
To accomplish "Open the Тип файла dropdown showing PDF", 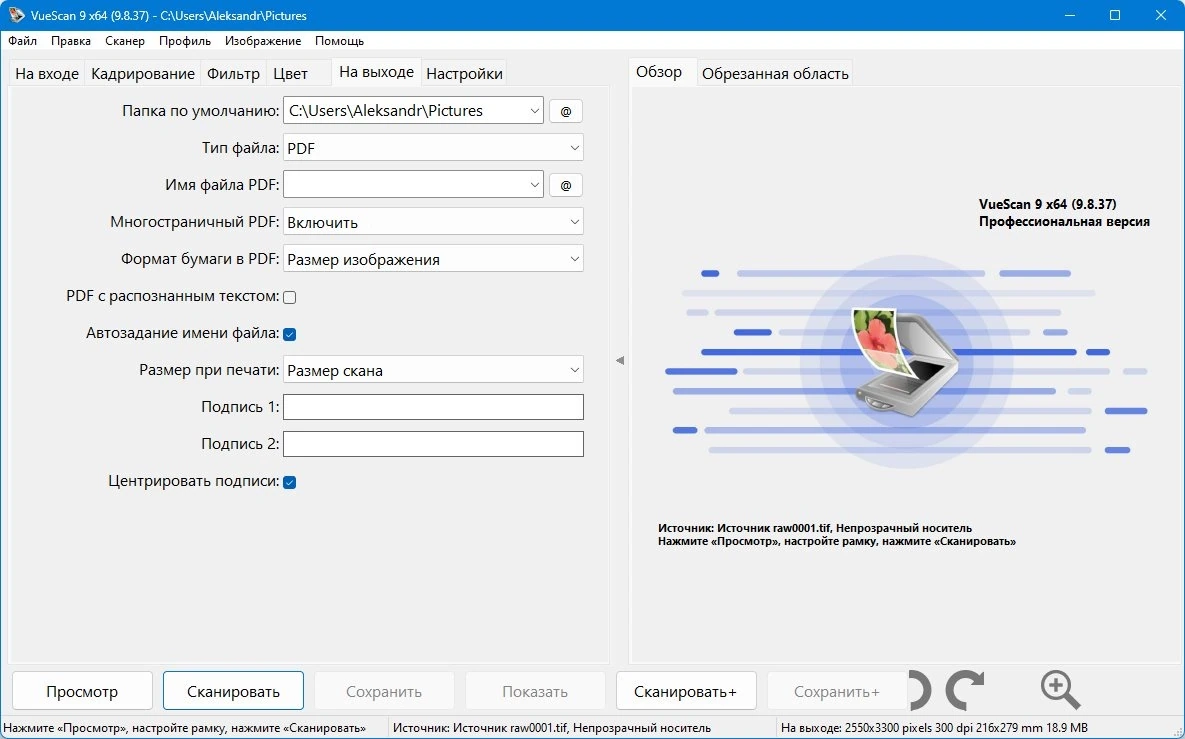I will (x=433, y=148).
